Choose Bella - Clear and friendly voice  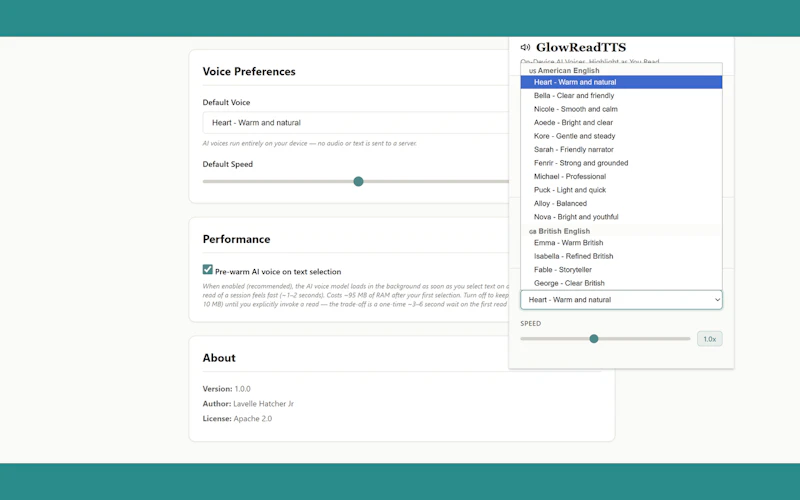point(621,95)
